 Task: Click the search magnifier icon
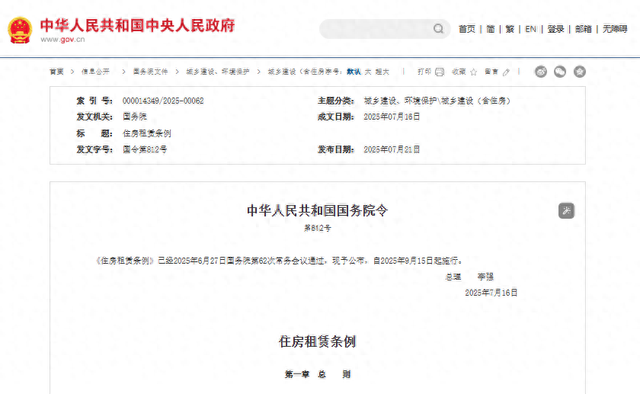(x=438, y=29)
